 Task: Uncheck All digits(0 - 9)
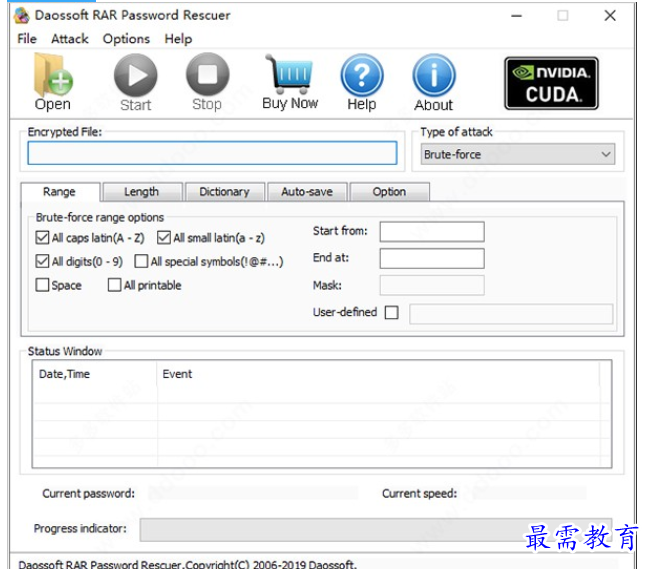click(x=42, y=261)
